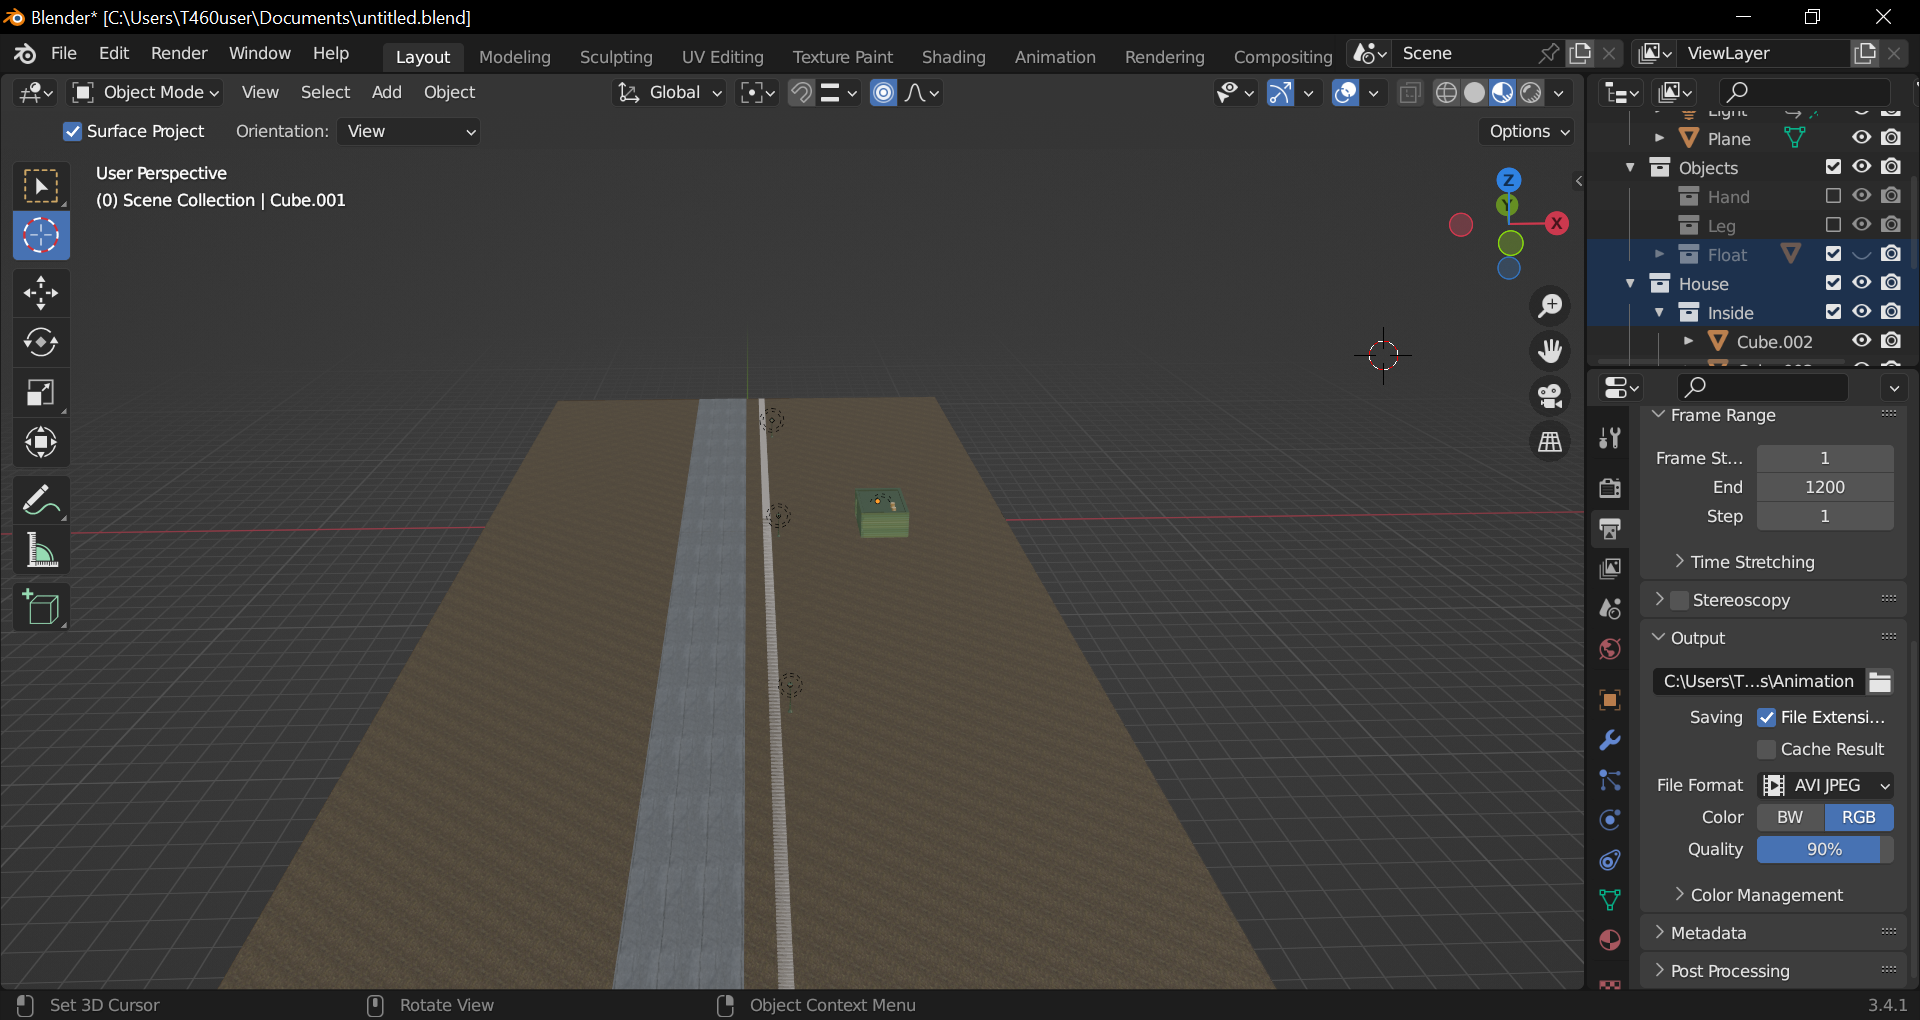Open the World properties tab

1610,649
